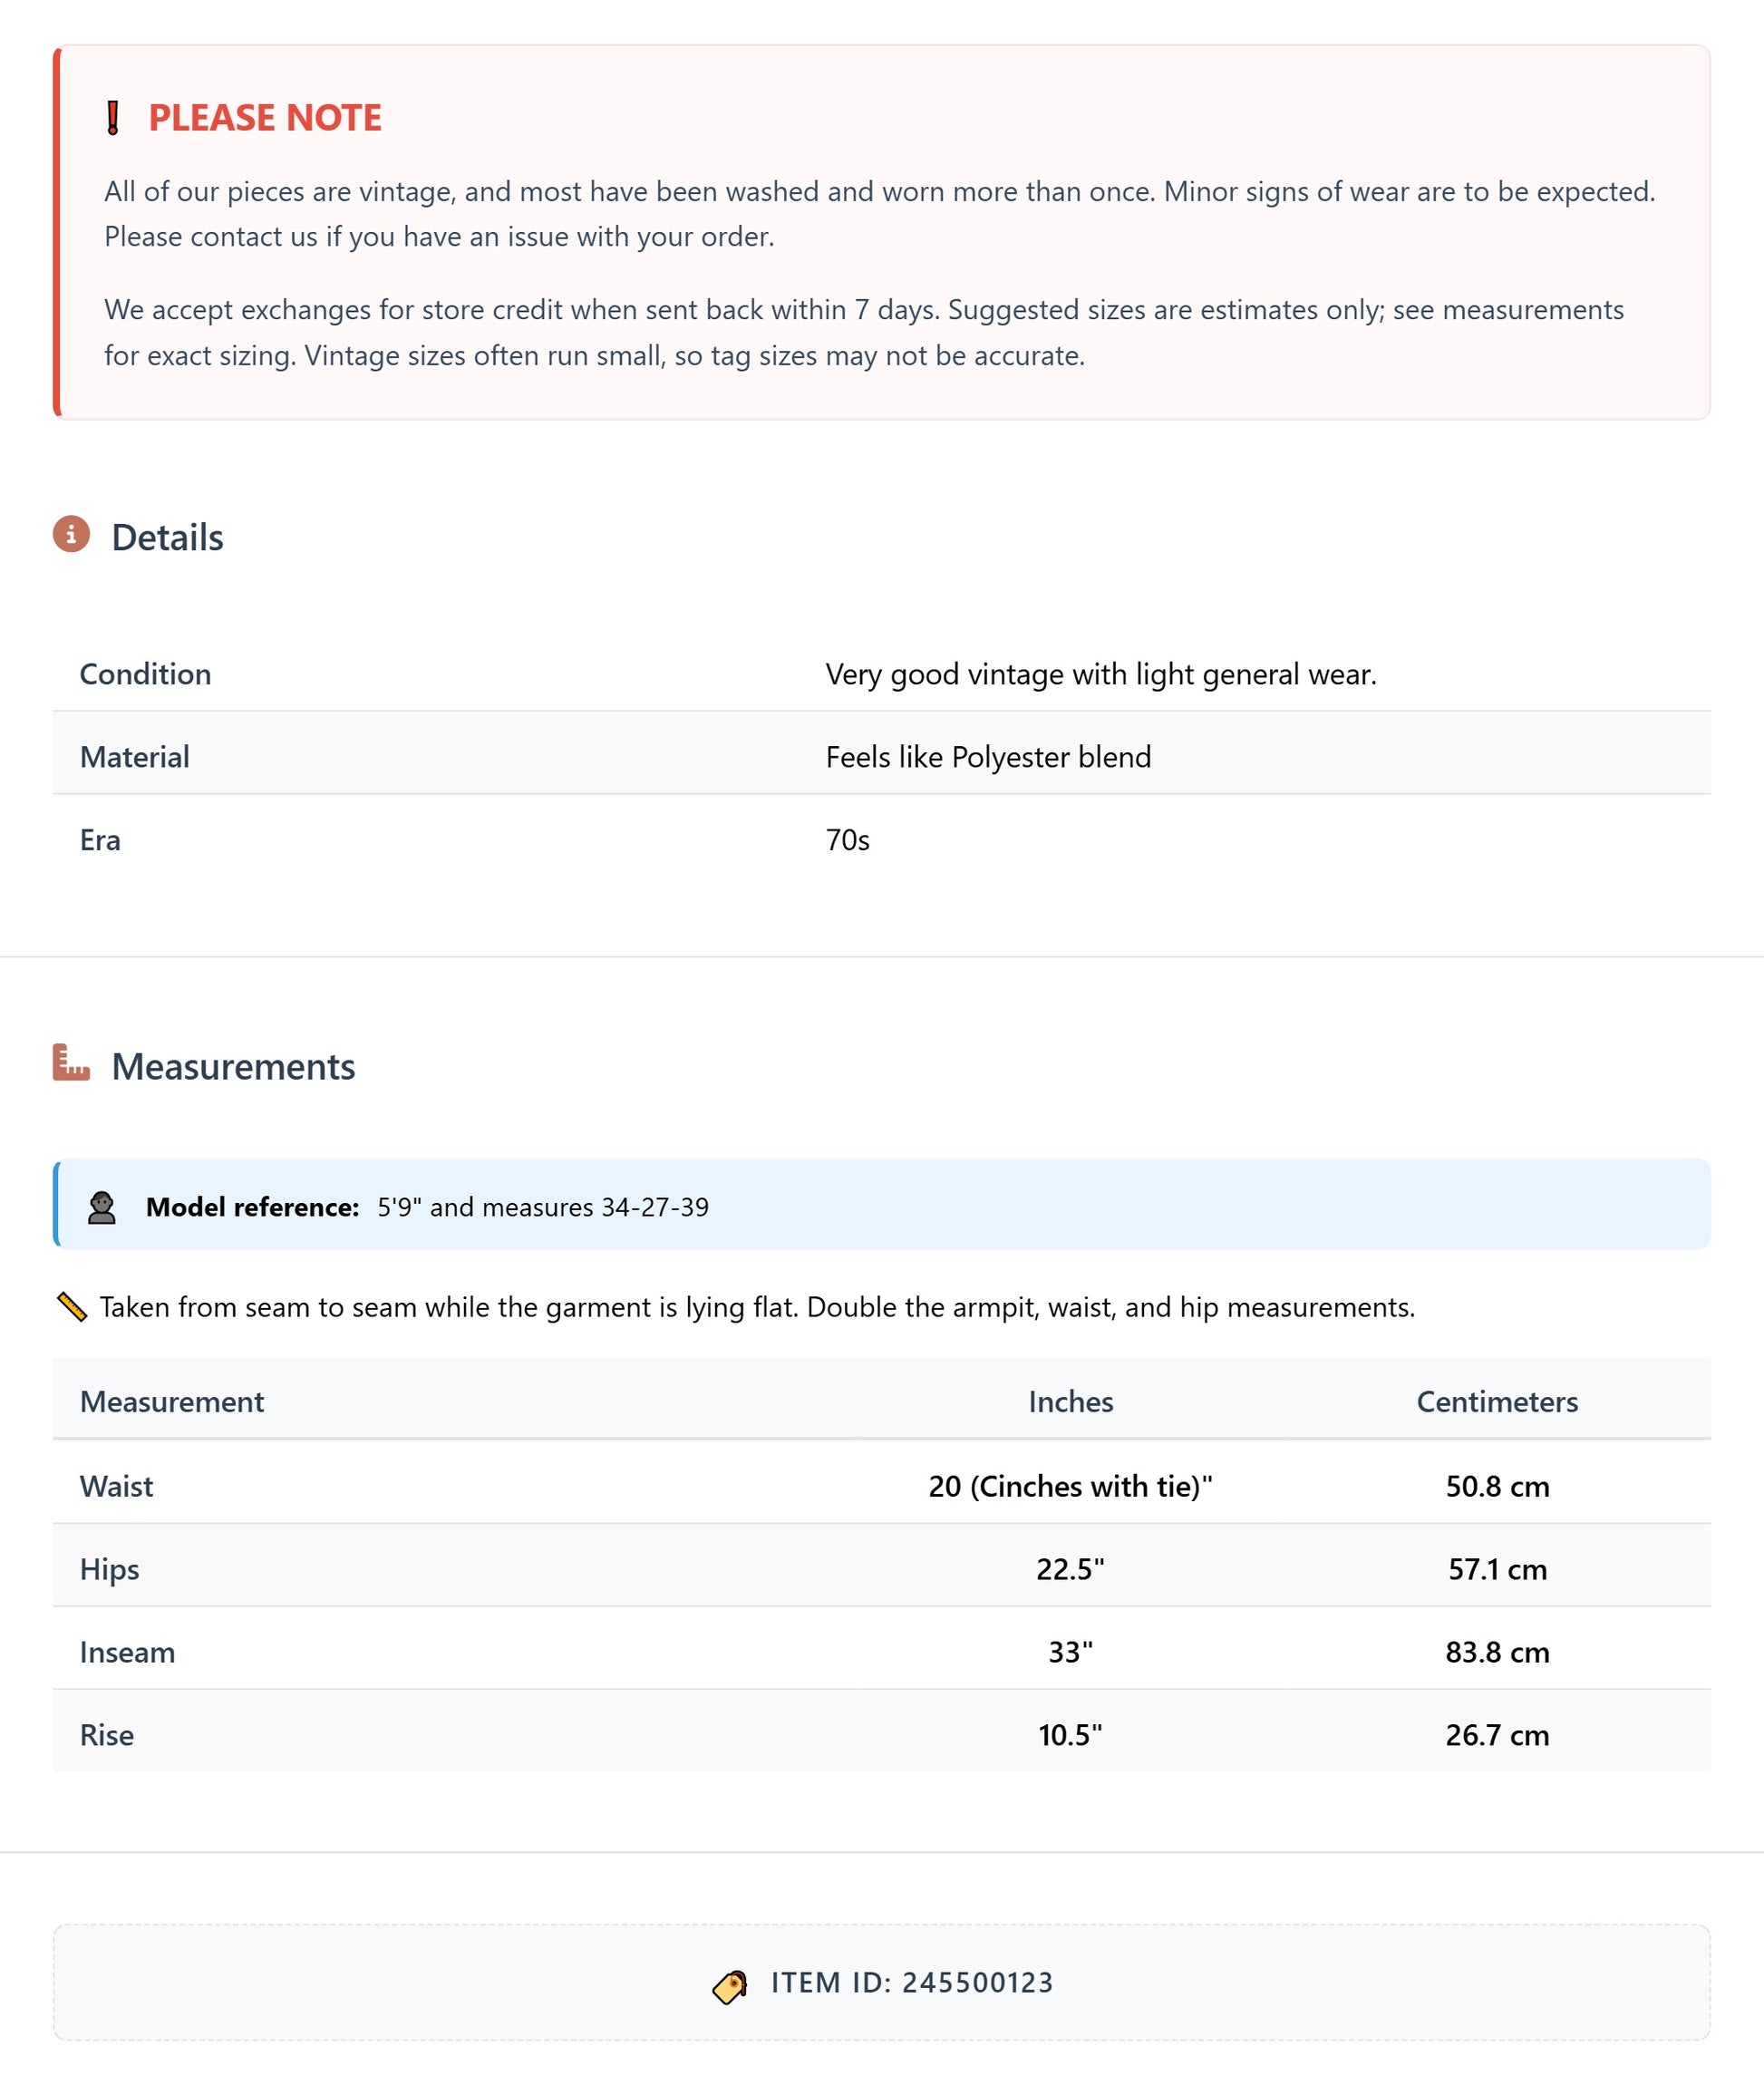Click the Hips 57.1 cm cell
Image resolution: width=1764 pixels, height=2085 pixels.
(1496, 1569)
